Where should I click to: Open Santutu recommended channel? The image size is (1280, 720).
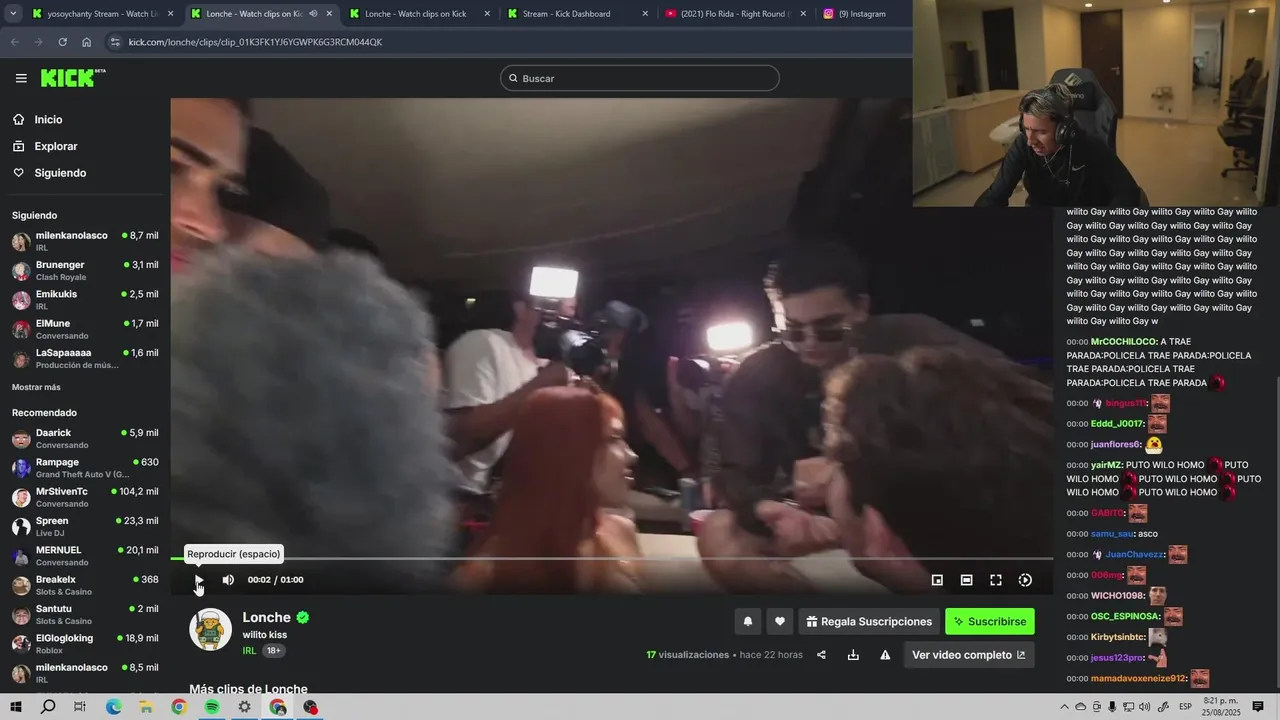(85, 614)
